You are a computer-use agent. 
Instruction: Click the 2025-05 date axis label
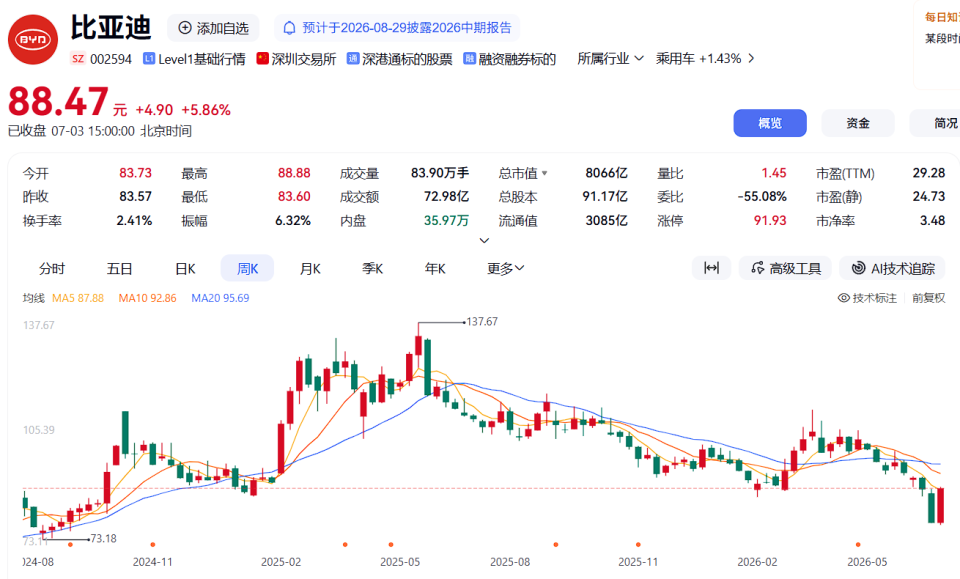point(400,562)
